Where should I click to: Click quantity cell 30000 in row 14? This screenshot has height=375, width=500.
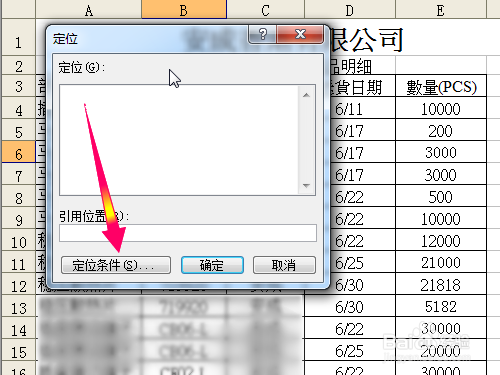pyautogui.click(x=441, y=328)
